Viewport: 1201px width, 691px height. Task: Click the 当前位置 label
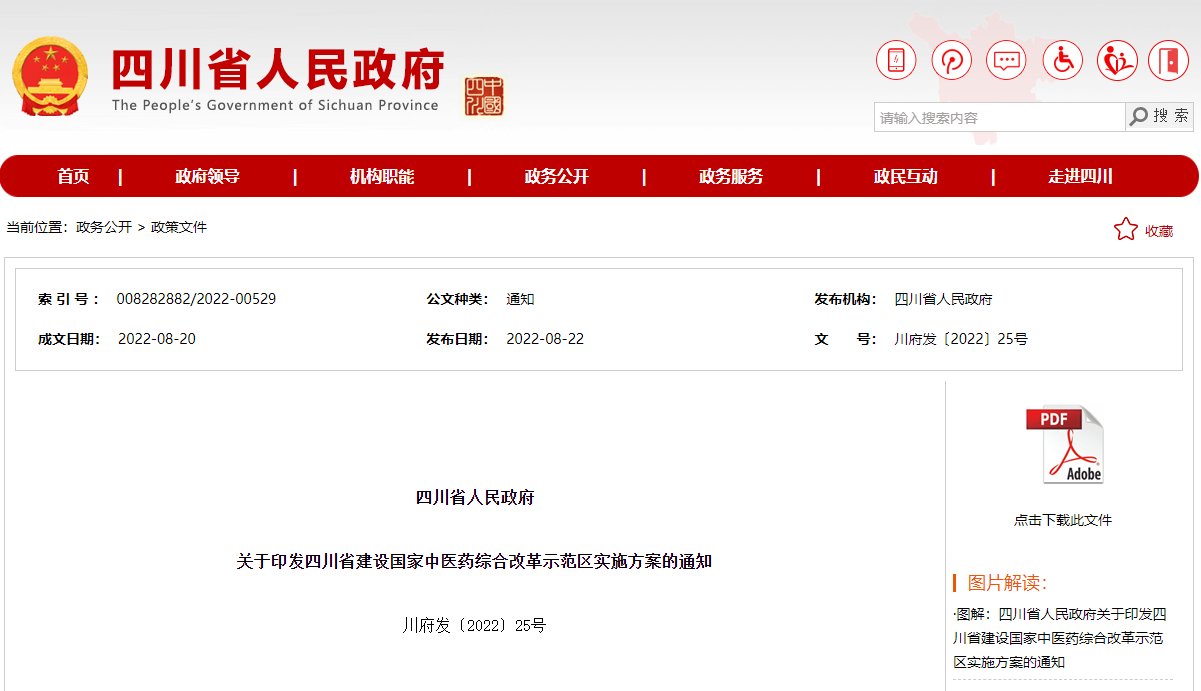coord(37,227)
